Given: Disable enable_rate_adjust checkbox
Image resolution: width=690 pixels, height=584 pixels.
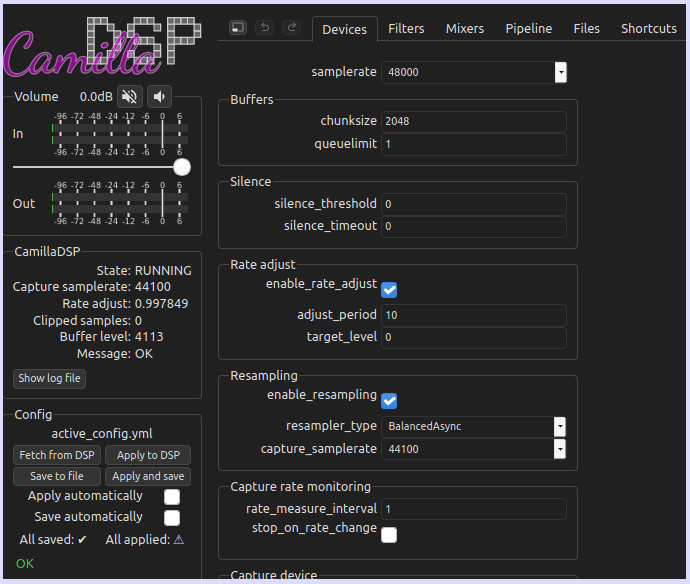Looking at the screenshot, I should coord(389,290).
